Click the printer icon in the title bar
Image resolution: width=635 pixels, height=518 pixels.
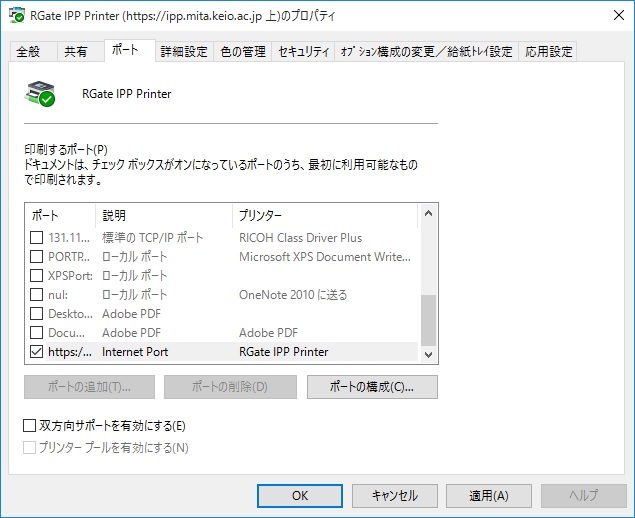14,17
